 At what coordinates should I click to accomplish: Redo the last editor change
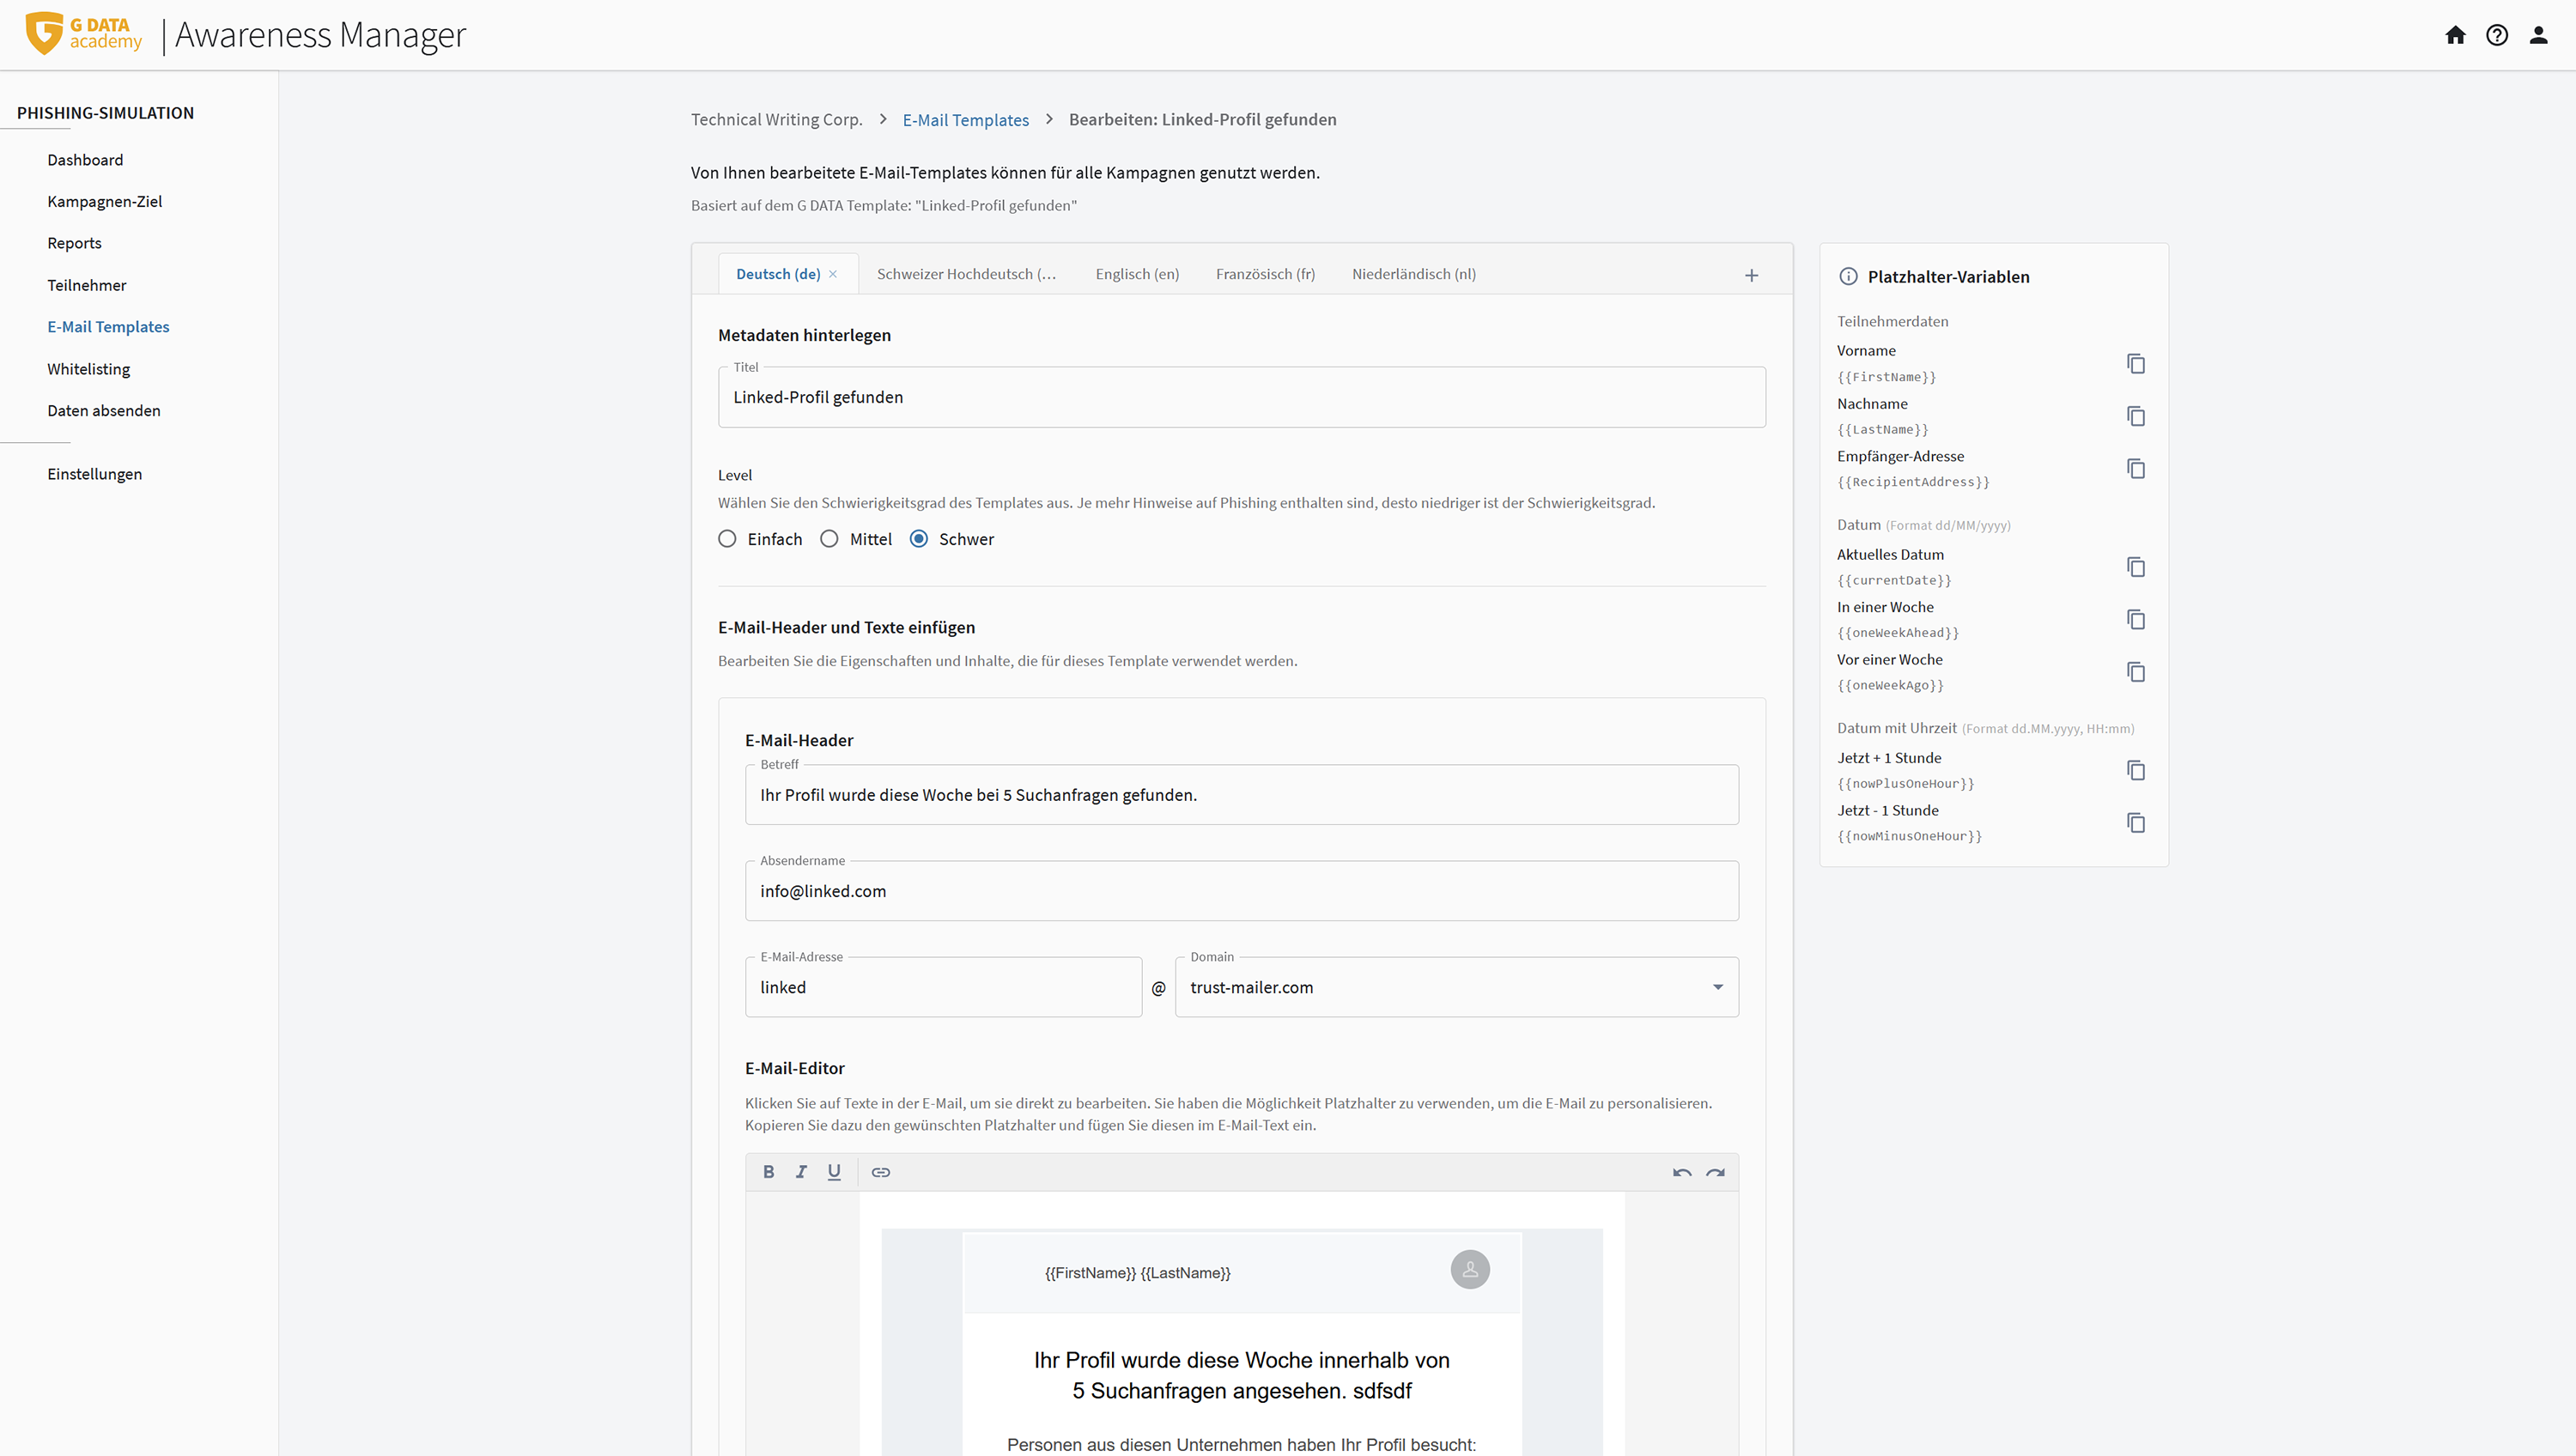coord(1715,1172)
